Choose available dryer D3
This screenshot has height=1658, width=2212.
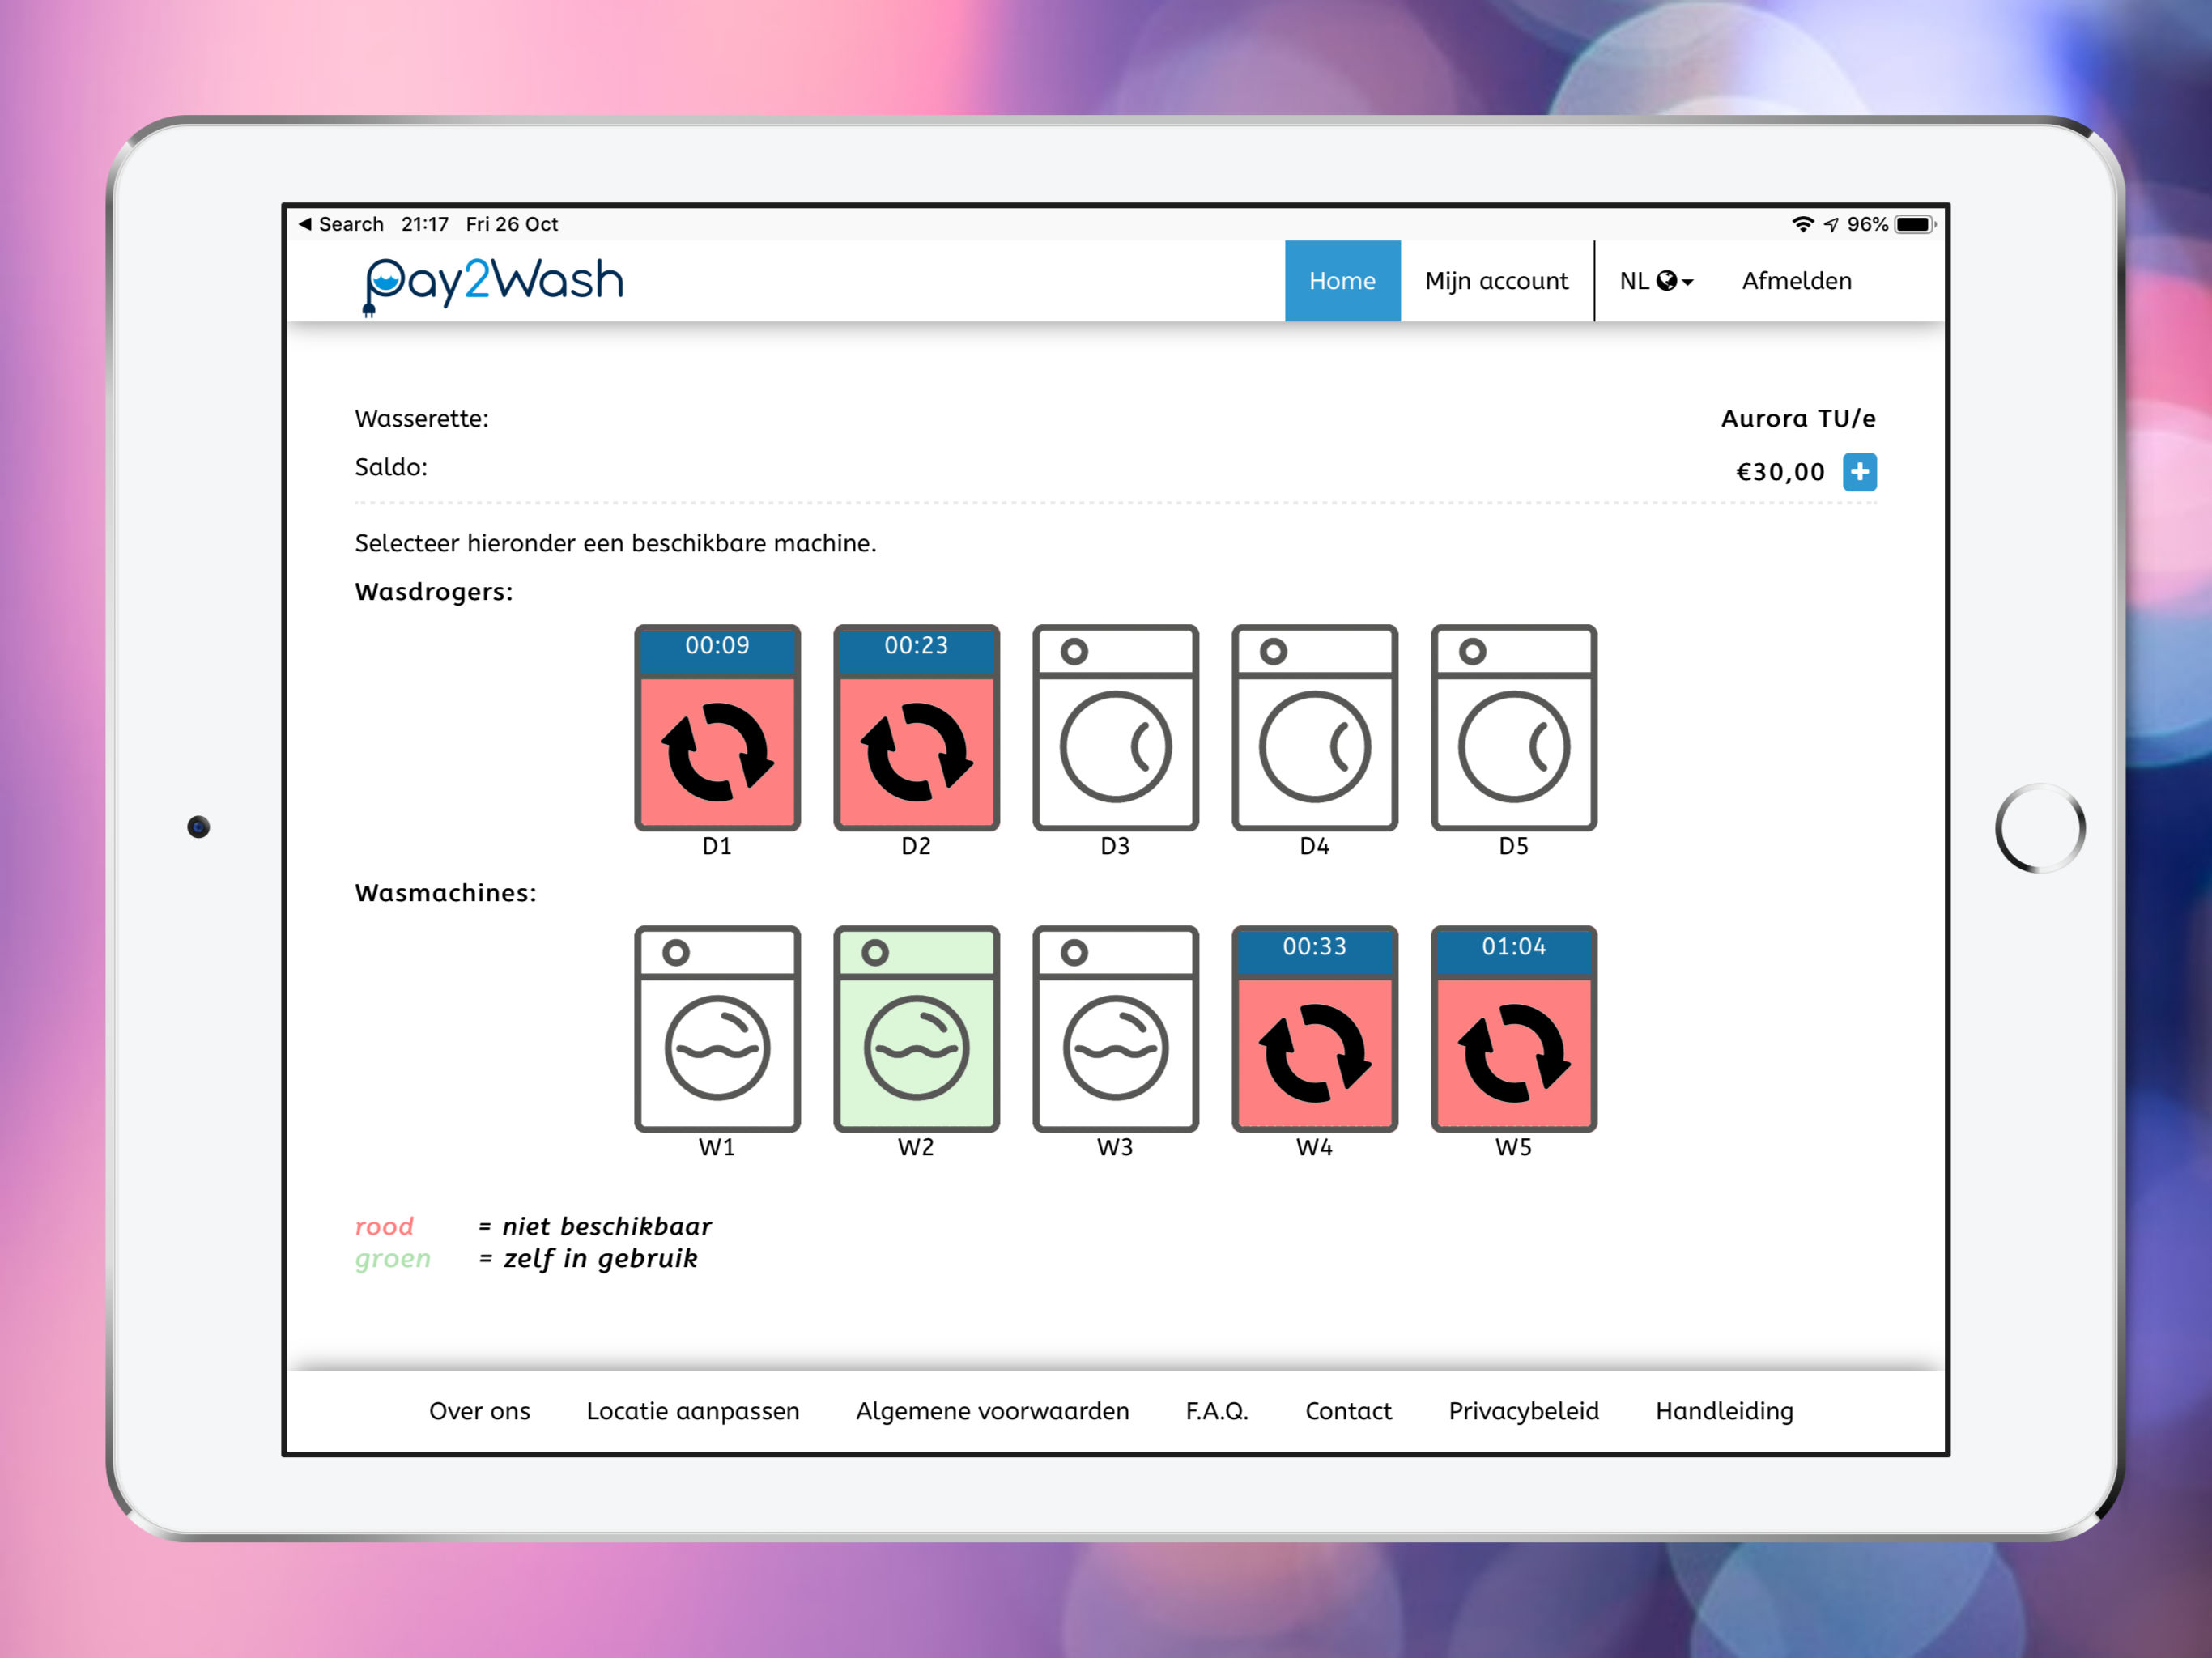1115,727
